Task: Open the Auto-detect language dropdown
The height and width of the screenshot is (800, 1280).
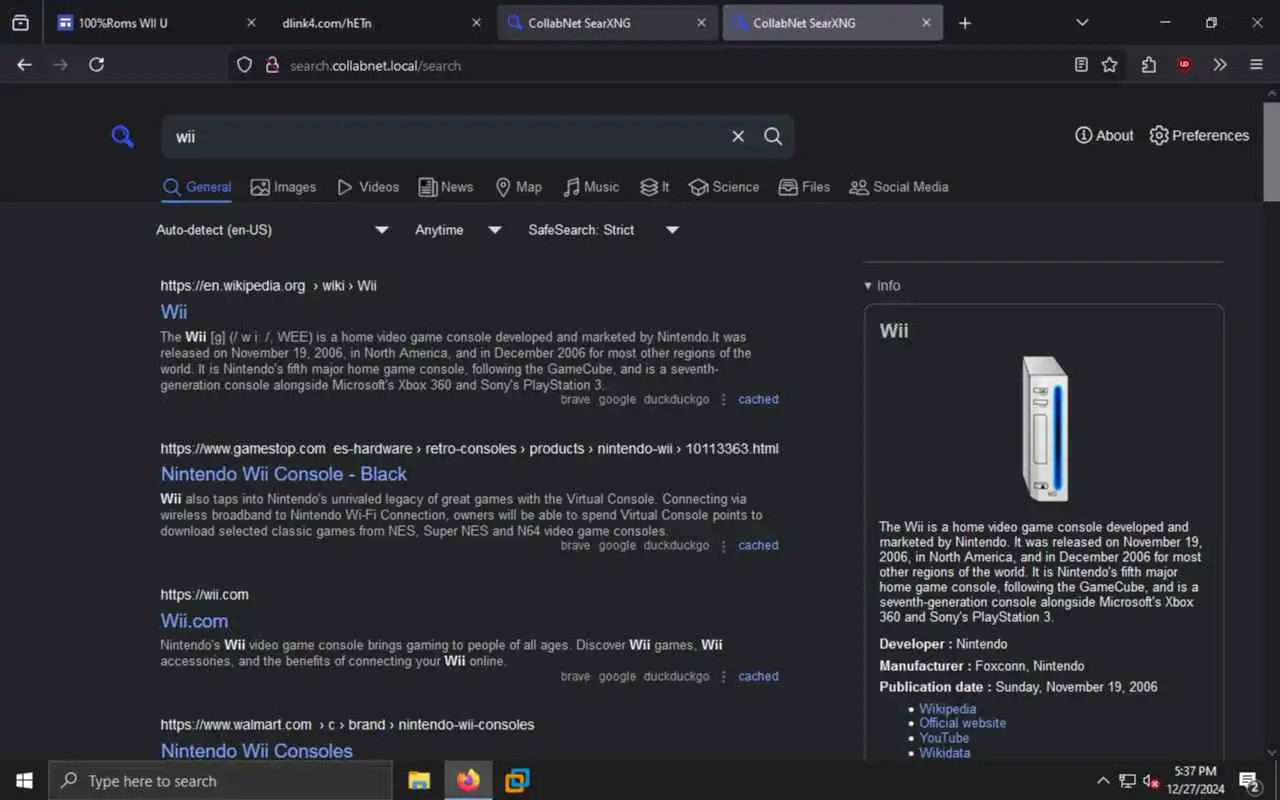Action: [272, 230]
